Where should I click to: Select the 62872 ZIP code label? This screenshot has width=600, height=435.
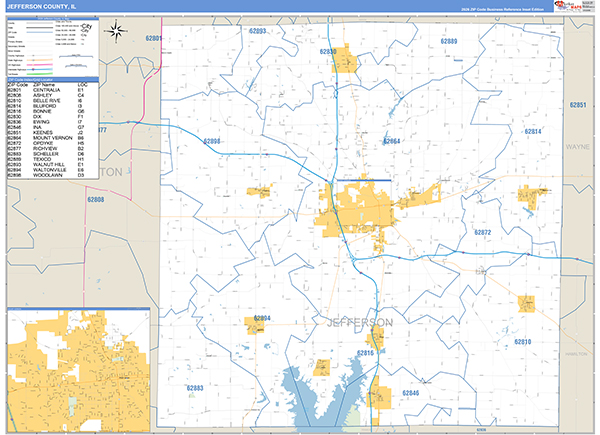[482, 232]
